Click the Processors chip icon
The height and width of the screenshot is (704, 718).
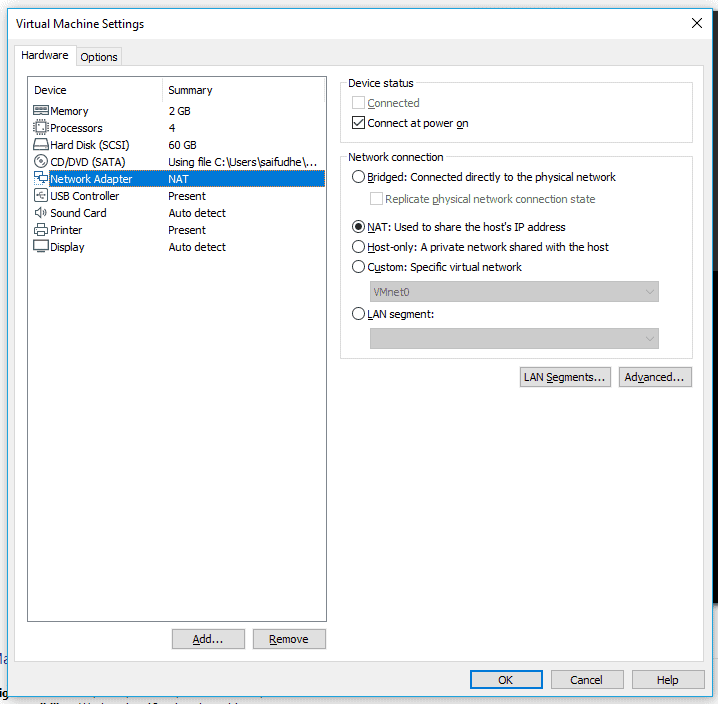point(41,127)
